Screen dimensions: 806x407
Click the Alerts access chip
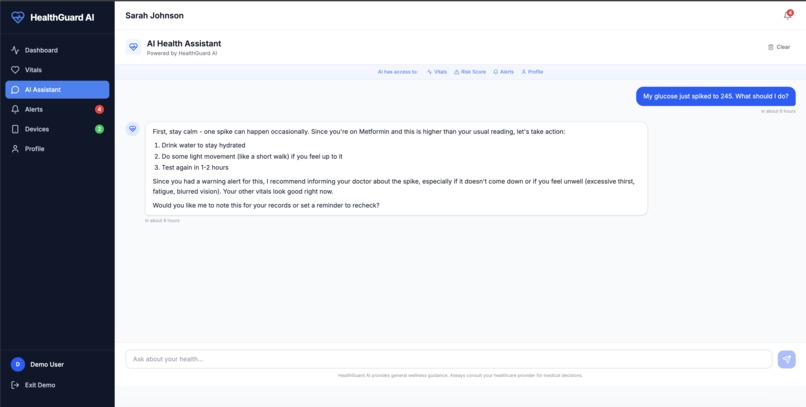click(x=503, y=72)
